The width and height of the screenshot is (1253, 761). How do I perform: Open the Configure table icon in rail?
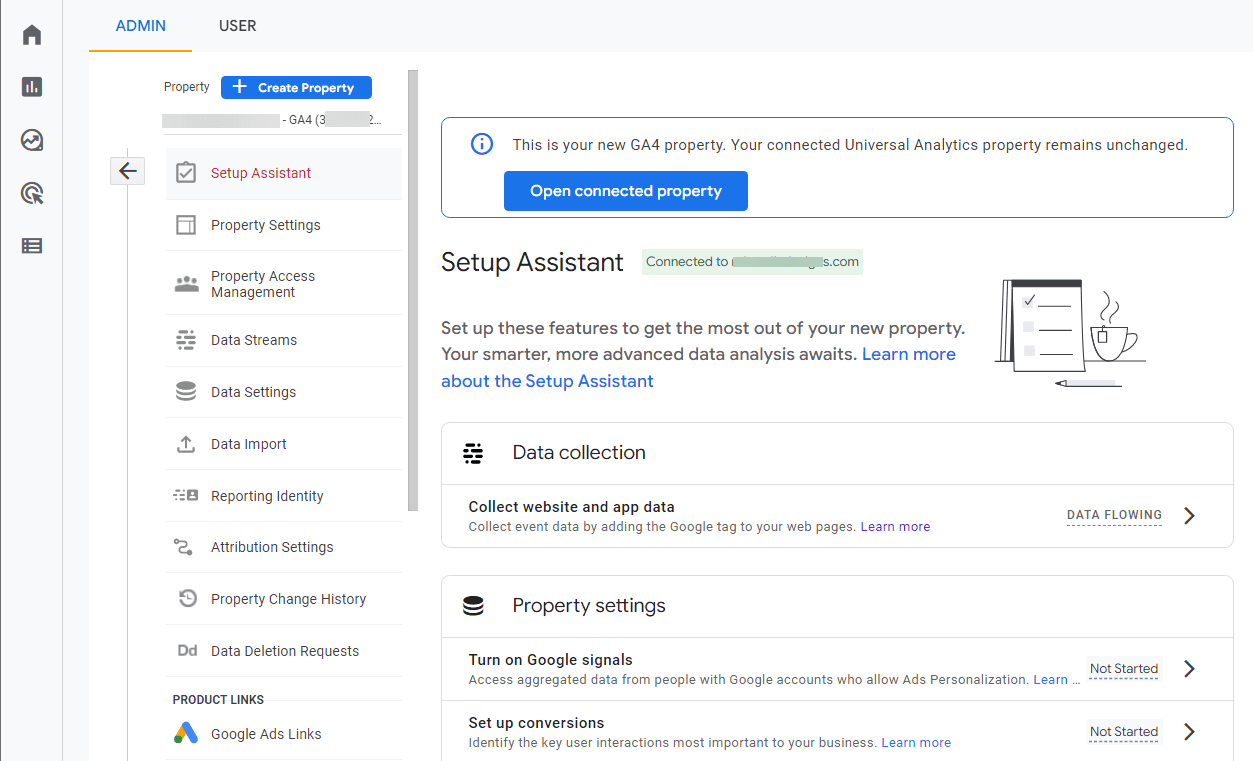pos(32,245)
